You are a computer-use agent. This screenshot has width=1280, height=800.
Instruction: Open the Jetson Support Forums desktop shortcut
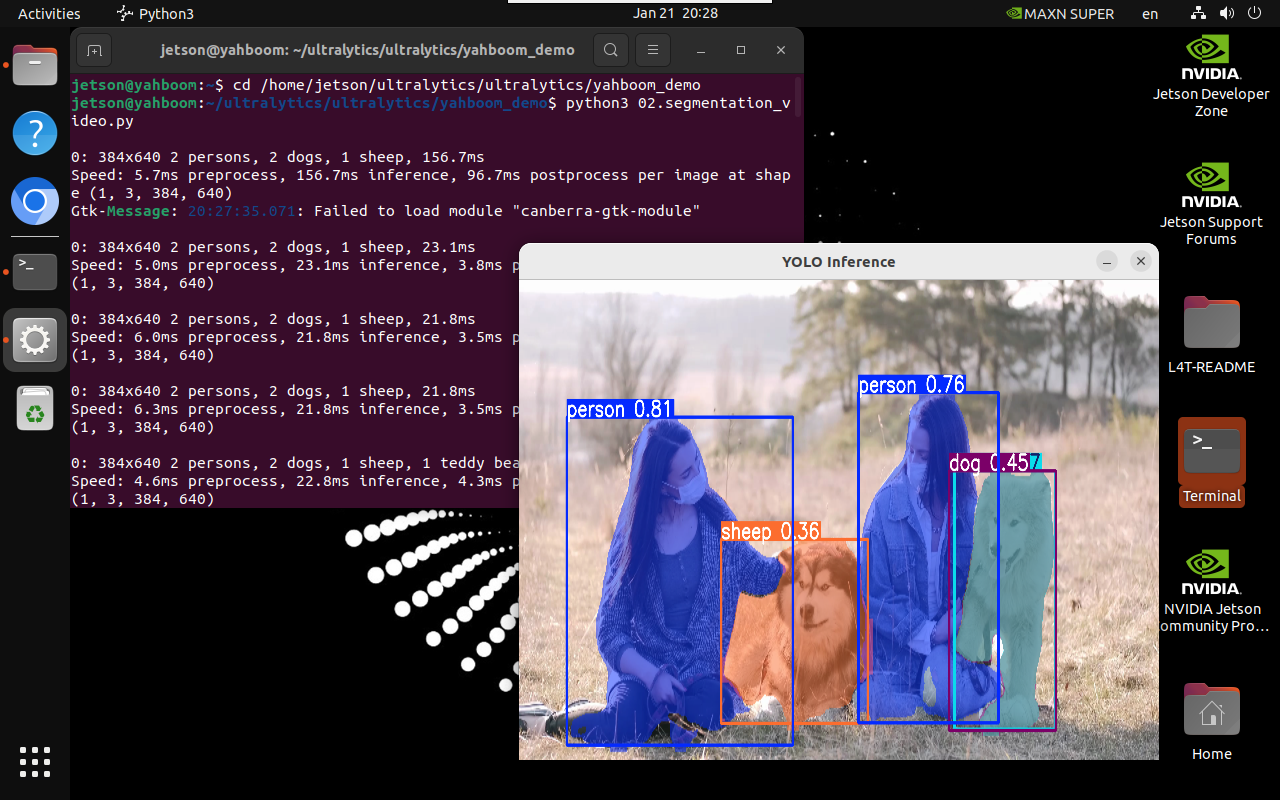coord(1211,205)
